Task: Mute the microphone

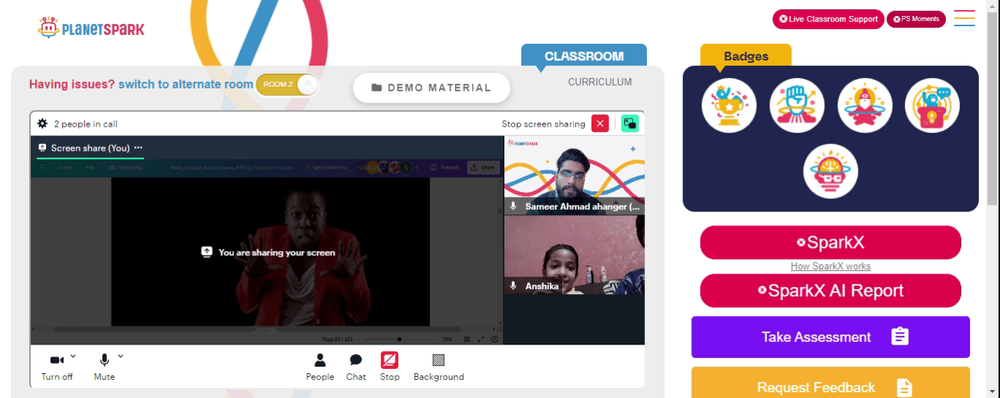Action: [104, 367]
